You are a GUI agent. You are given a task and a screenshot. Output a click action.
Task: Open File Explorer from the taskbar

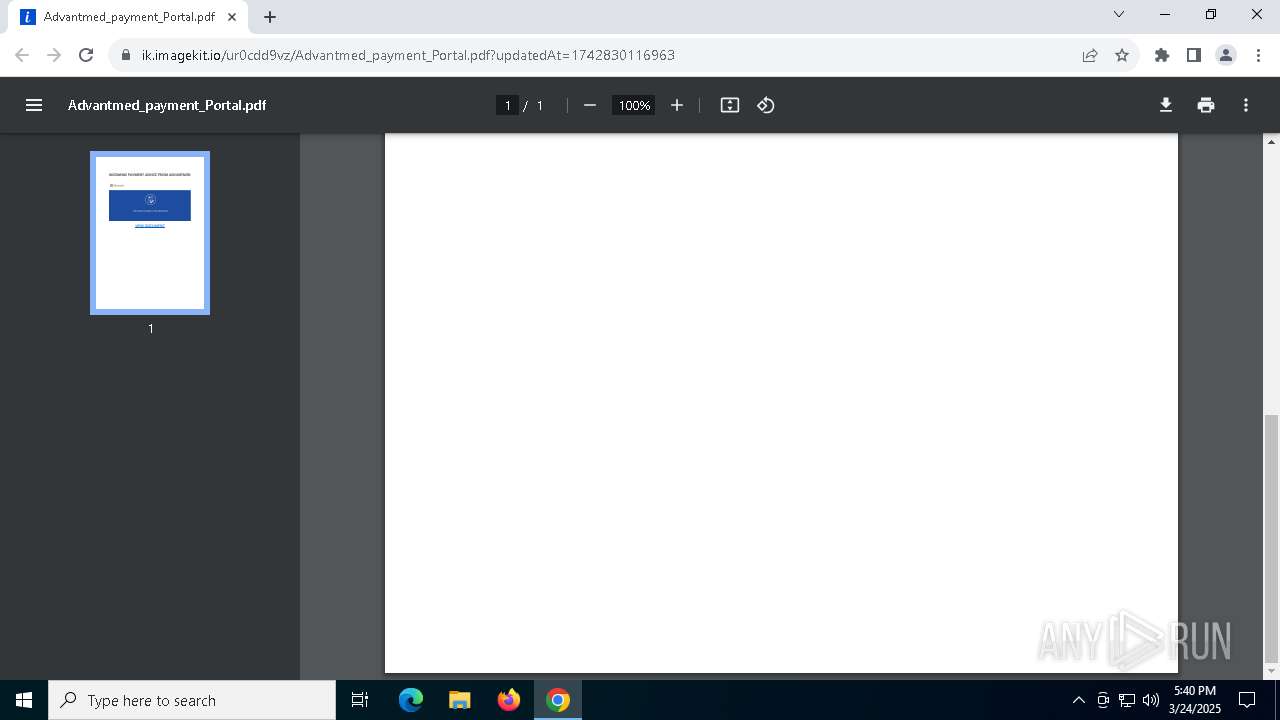pyautogui.click(x=460, y=700)
